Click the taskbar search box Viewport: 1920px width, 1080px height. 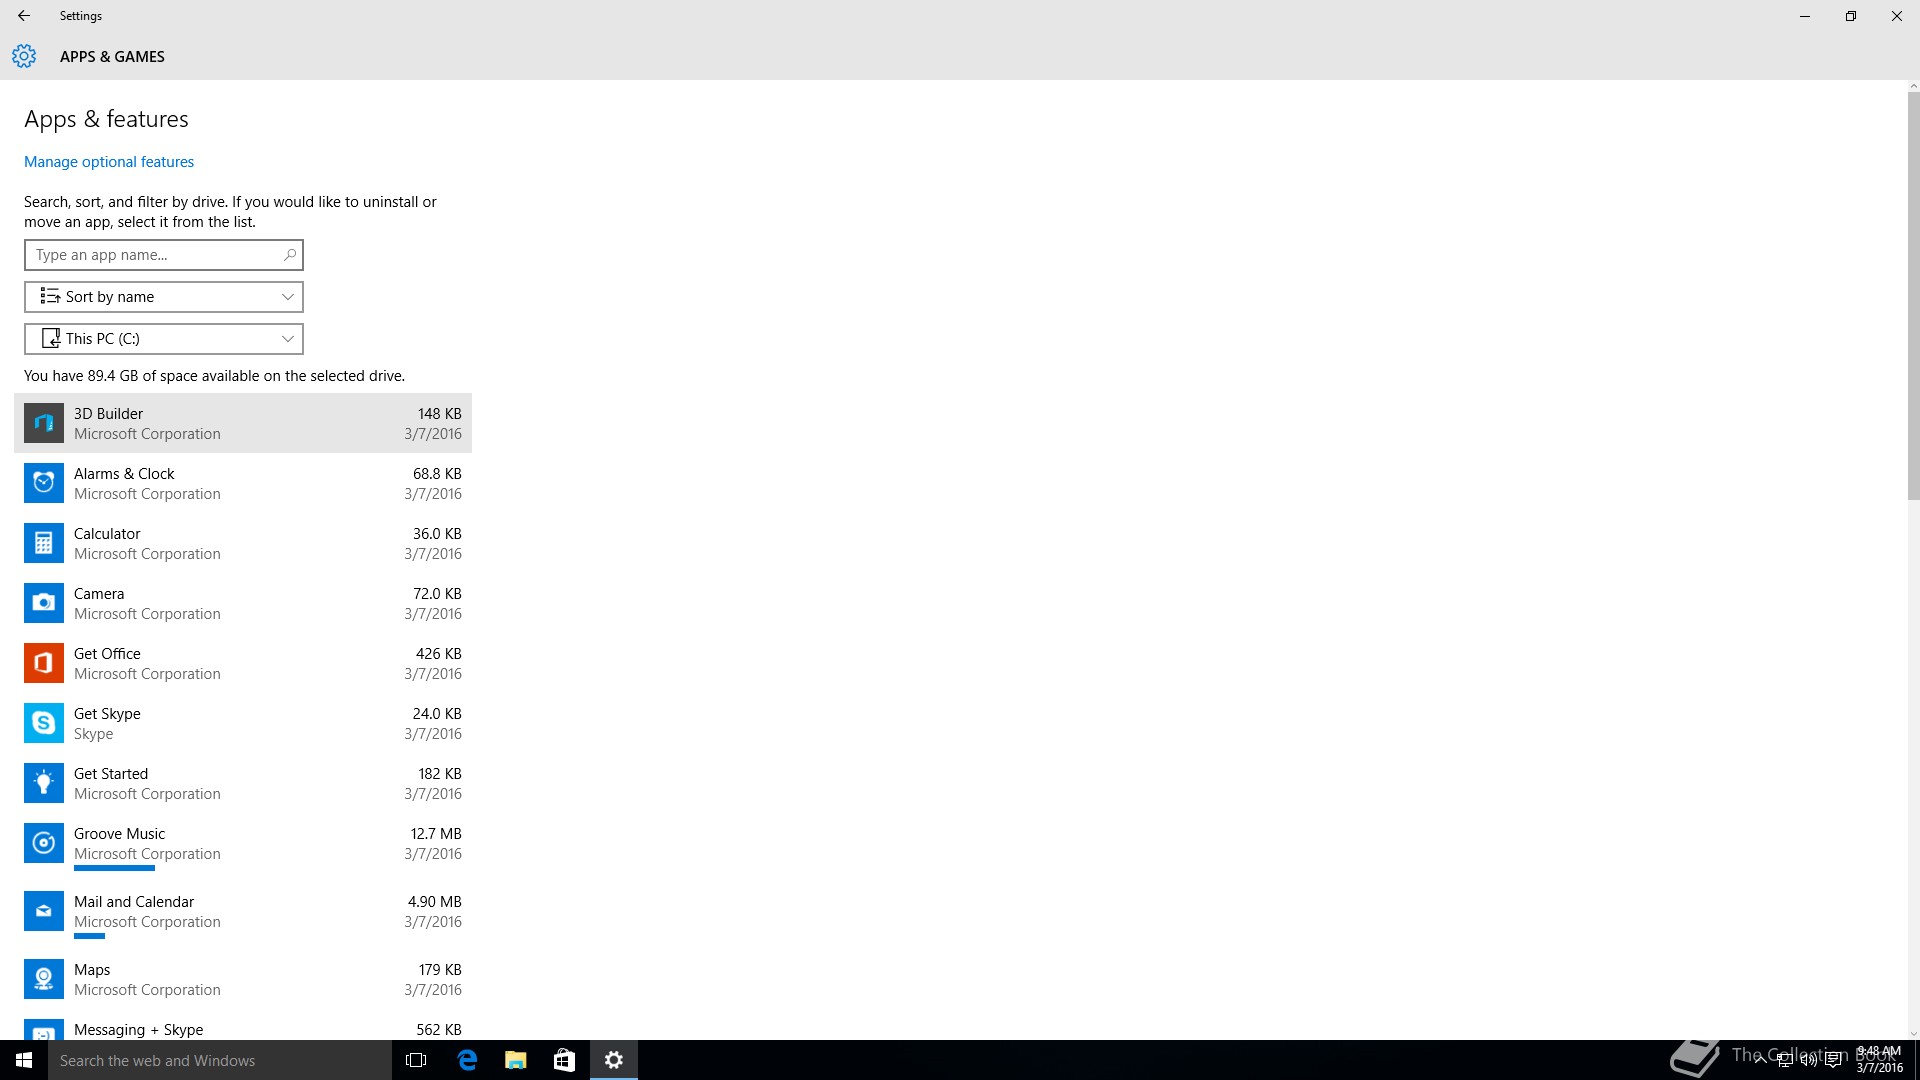click(x=220, y=1060)
